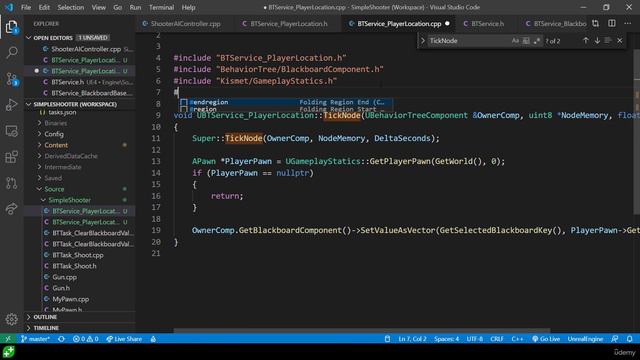Change CRLF line ending

(497, 339)
